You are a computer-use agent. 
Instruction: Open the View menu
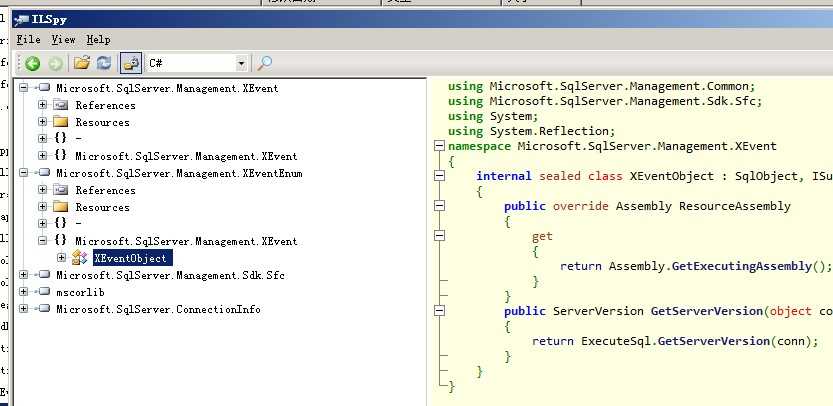pos(63,39)
